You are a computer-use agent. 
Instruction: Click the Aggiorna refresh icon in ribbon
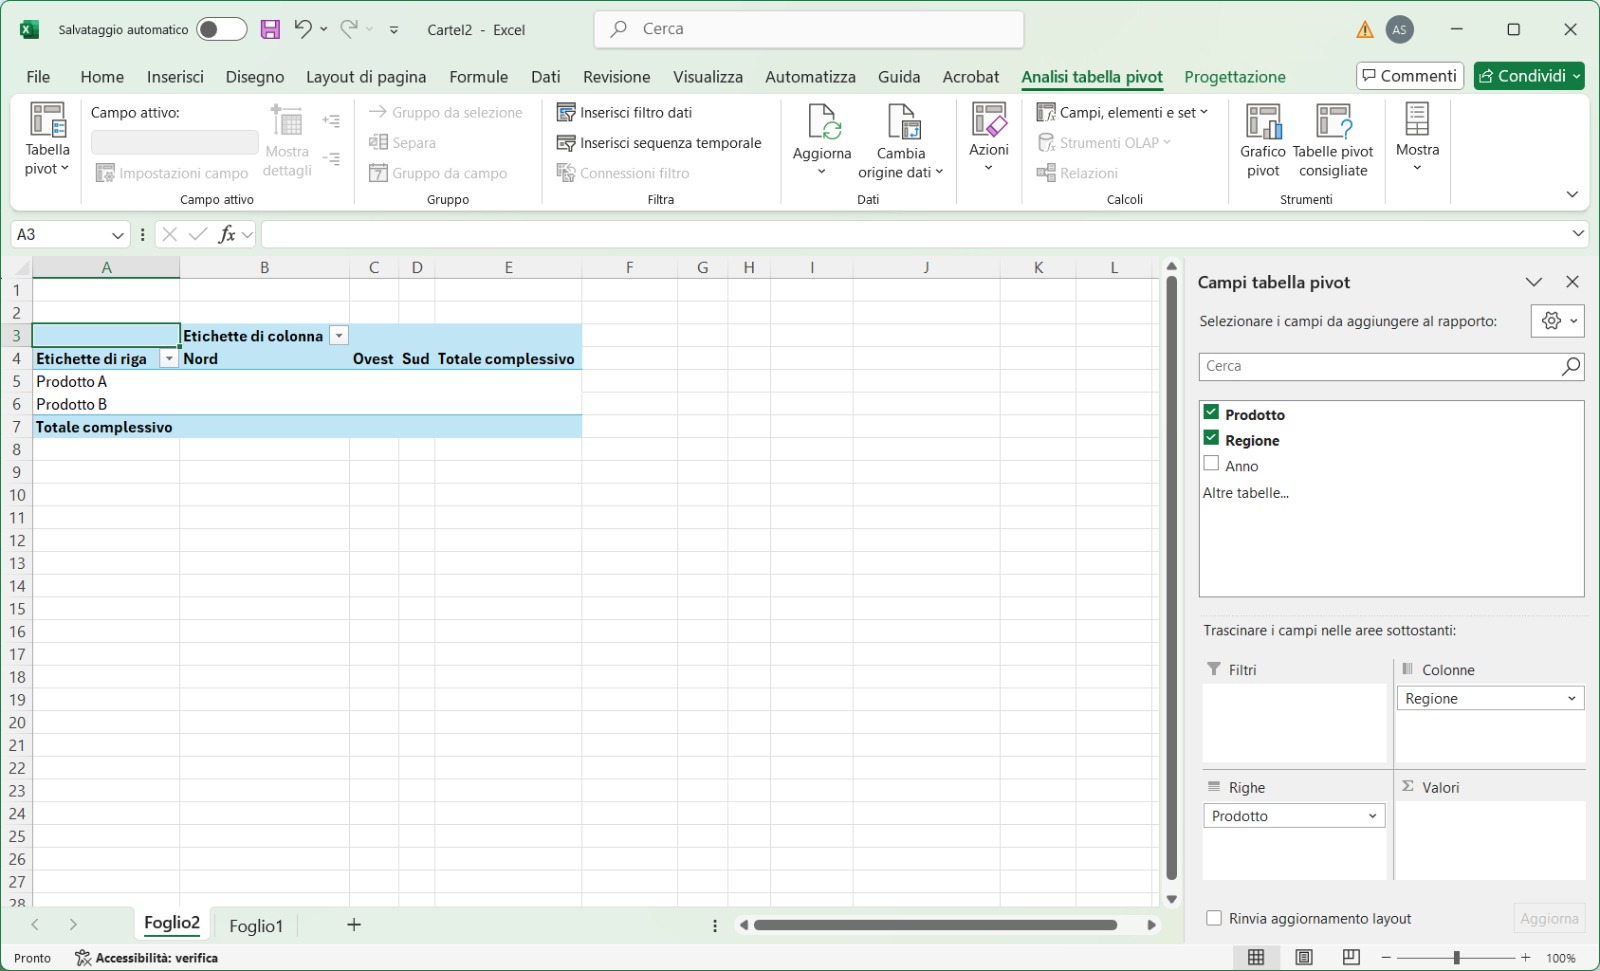(x=822, y=123)
